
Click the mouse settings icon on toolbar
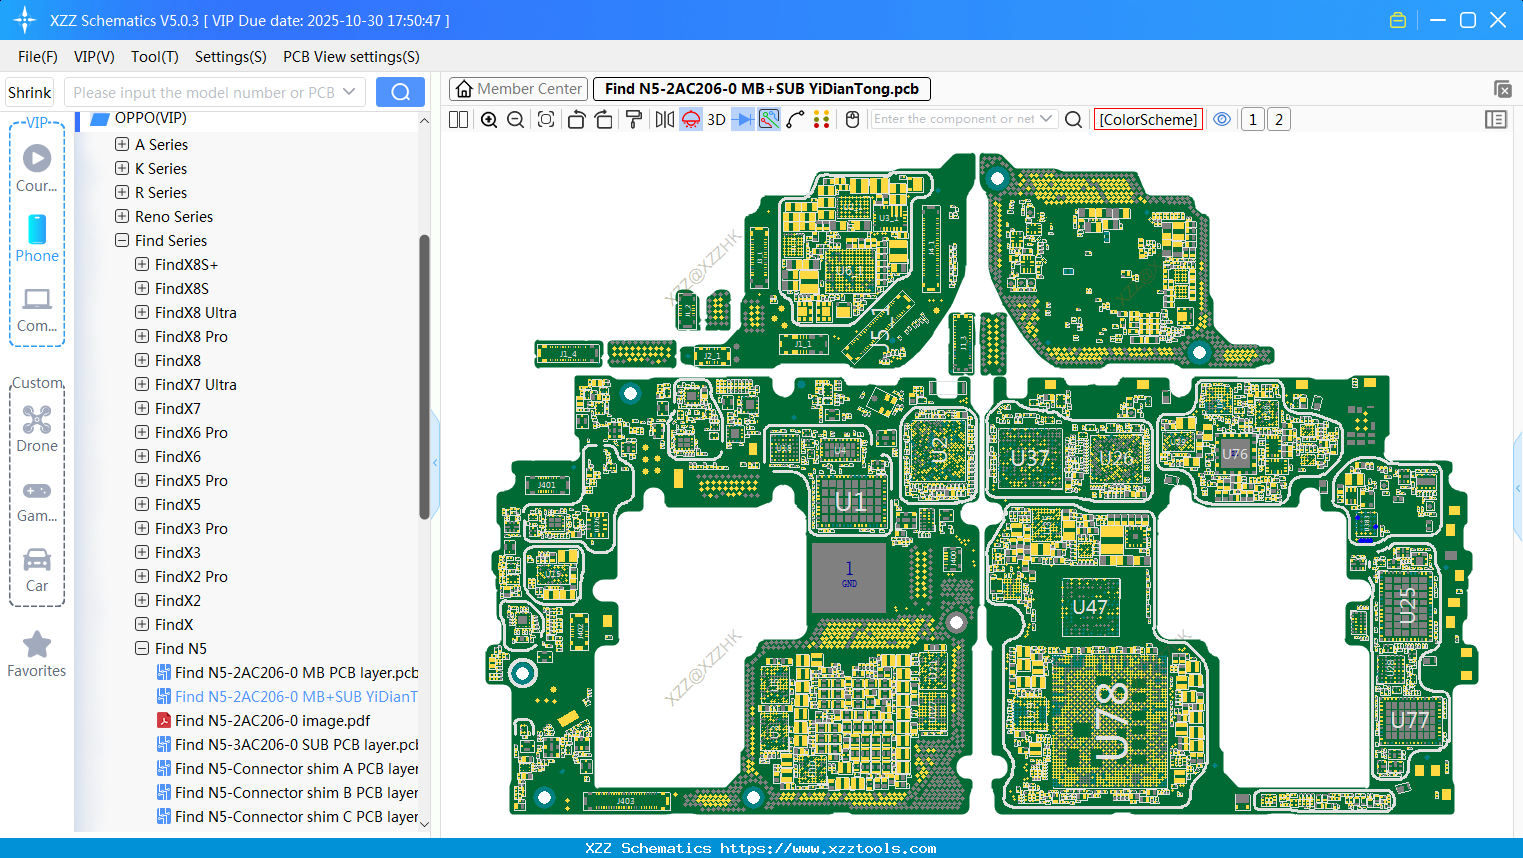851,119
